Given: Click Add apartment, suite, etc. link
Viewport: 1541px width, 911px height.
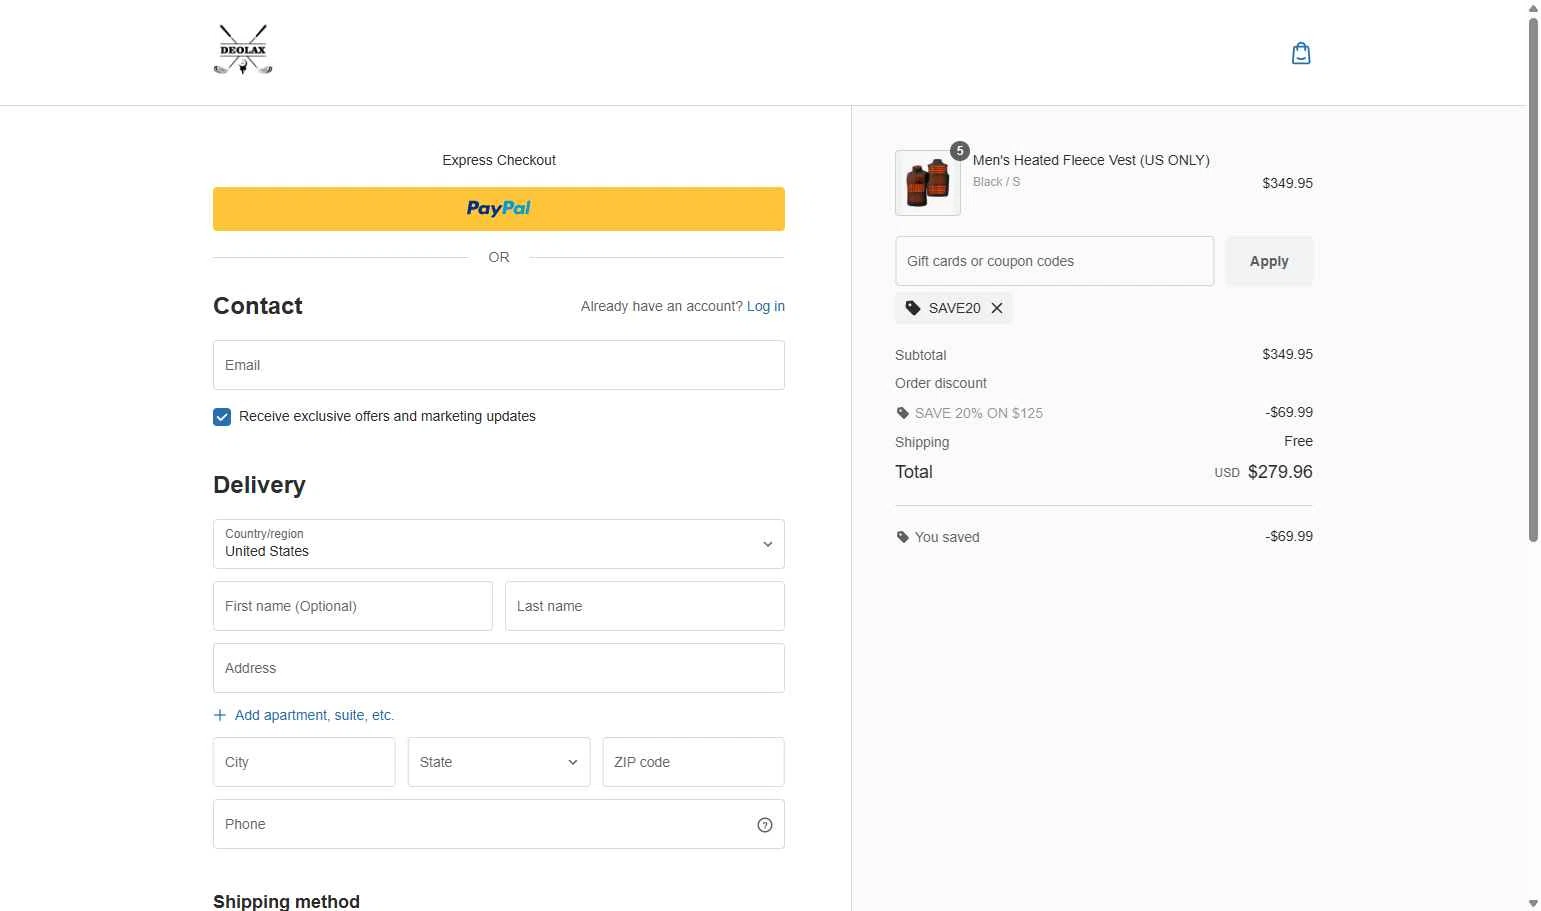Looking at the screenshot, I should pyautogui.click(x=314, y=715).
